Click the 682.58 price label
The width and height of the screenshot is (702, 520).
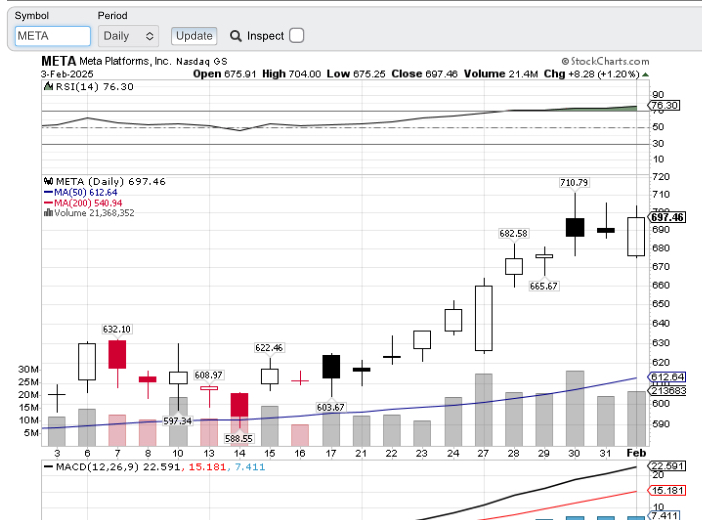coord(514,233)
